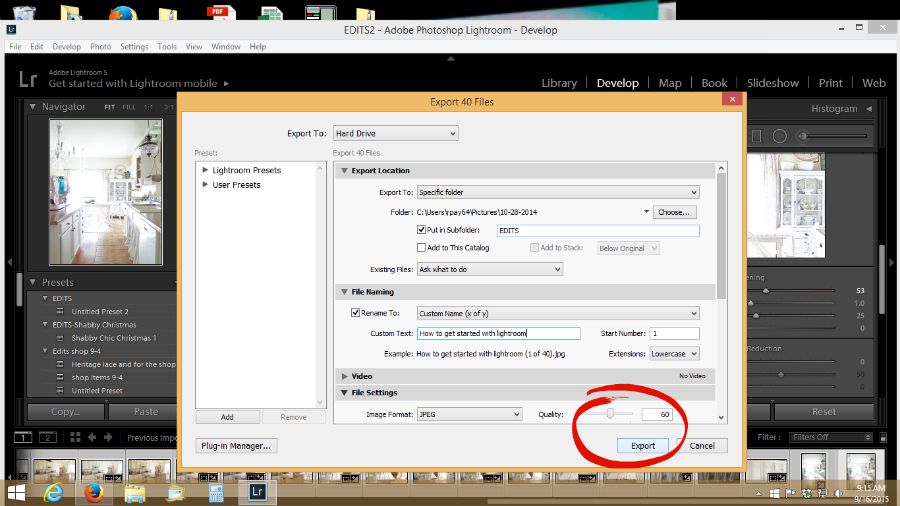The width and height of the screenshot is (900, 506).
Task: Open the Extensions Lowercase dropdown
Action: [x=674, y=354]
